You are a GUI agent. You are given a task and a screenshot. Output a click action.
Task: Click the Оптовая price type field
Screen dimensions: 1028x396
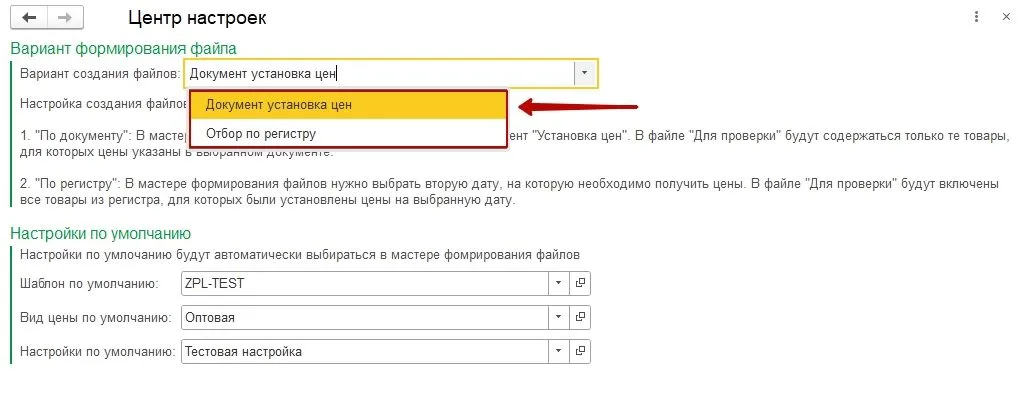pyautogui.click(x=365, y=317)
